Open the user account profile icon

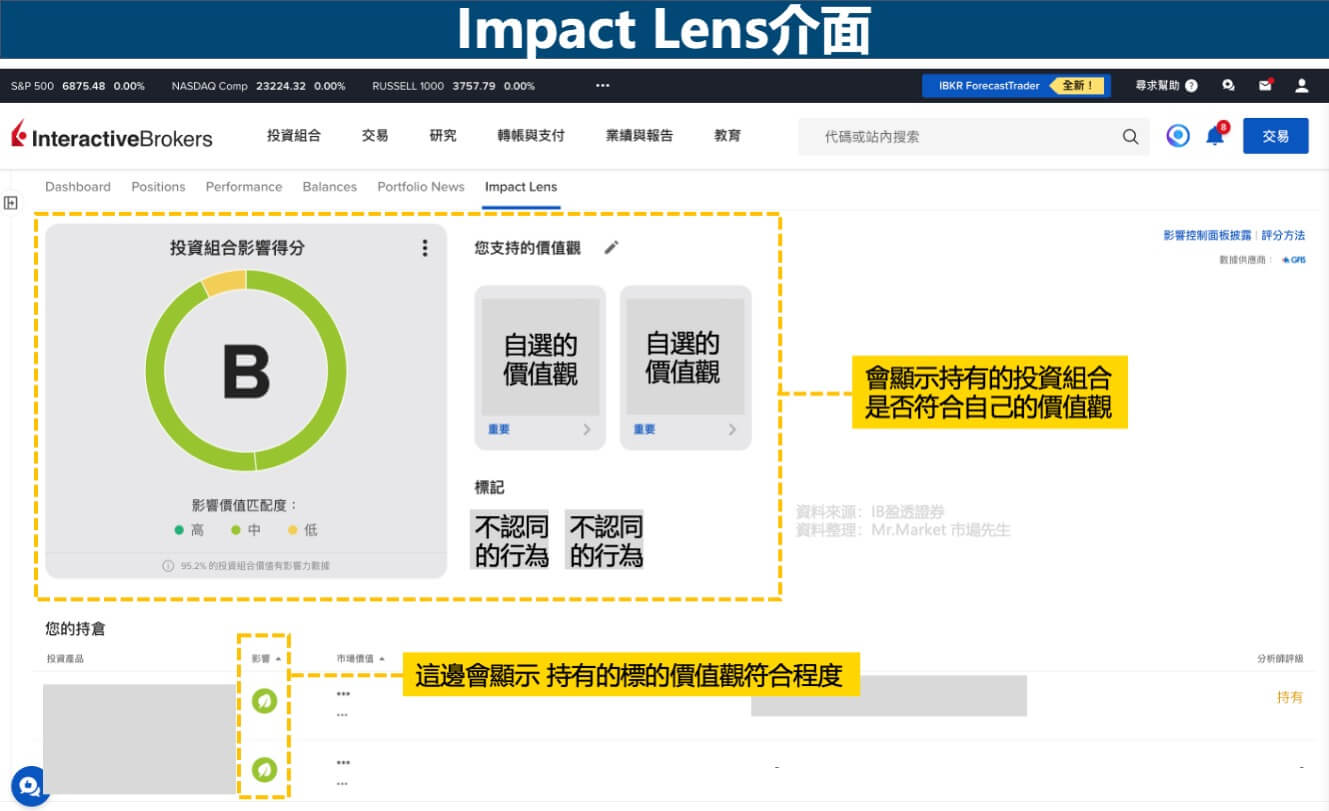(1301, 86)
